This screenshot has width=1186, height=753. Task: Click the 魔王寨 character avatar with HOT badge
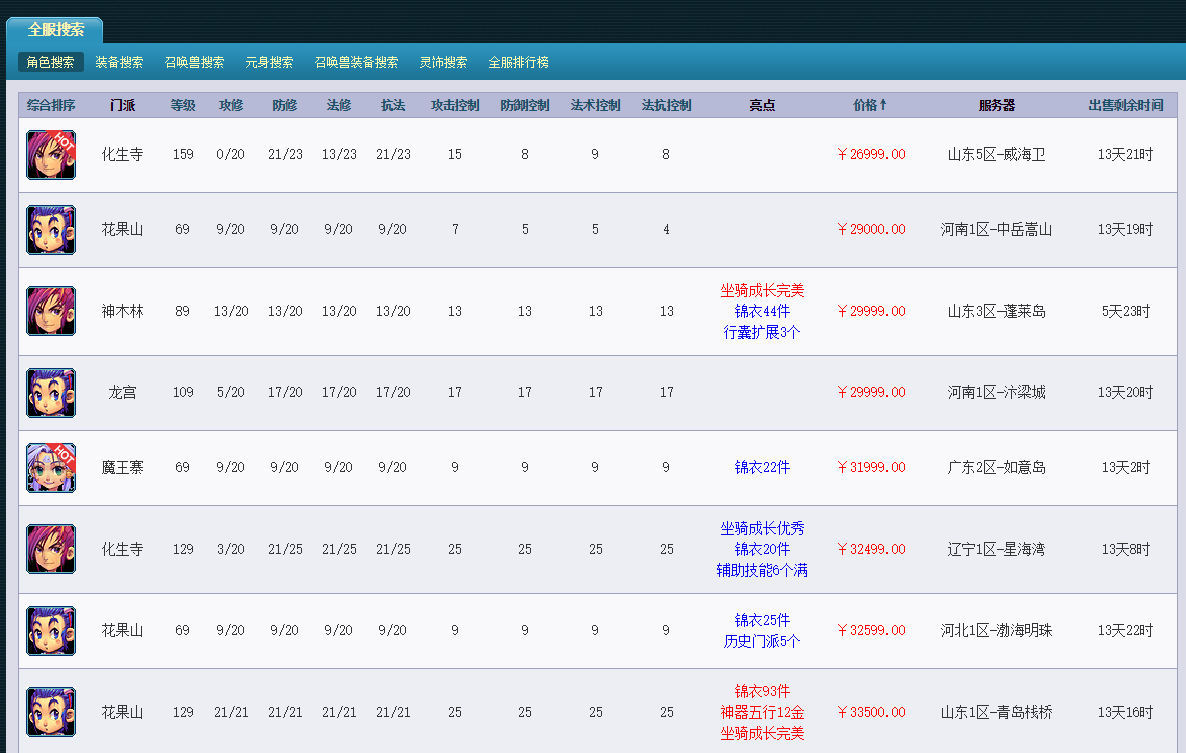tap(51, 468)
